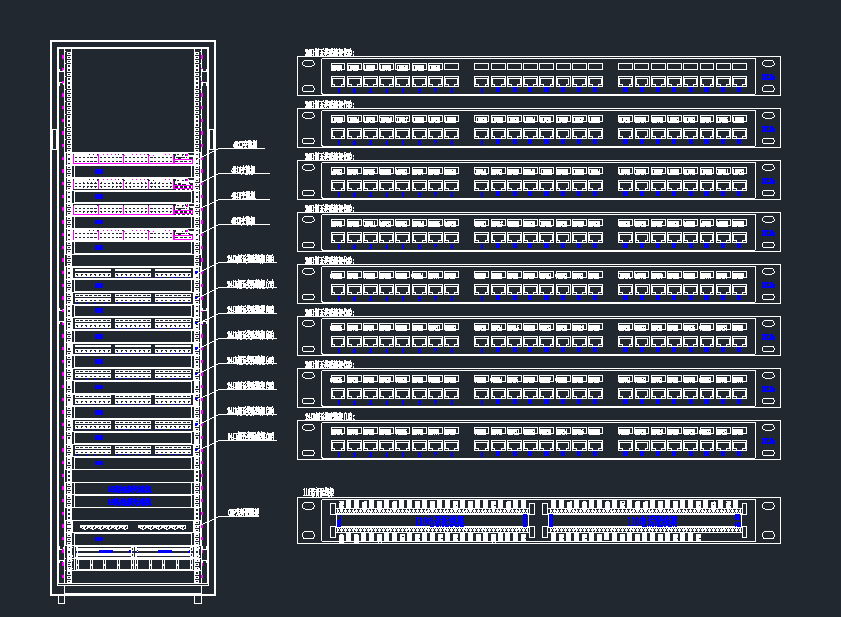Click the first RJ45 port on the top patch panel

338,81
